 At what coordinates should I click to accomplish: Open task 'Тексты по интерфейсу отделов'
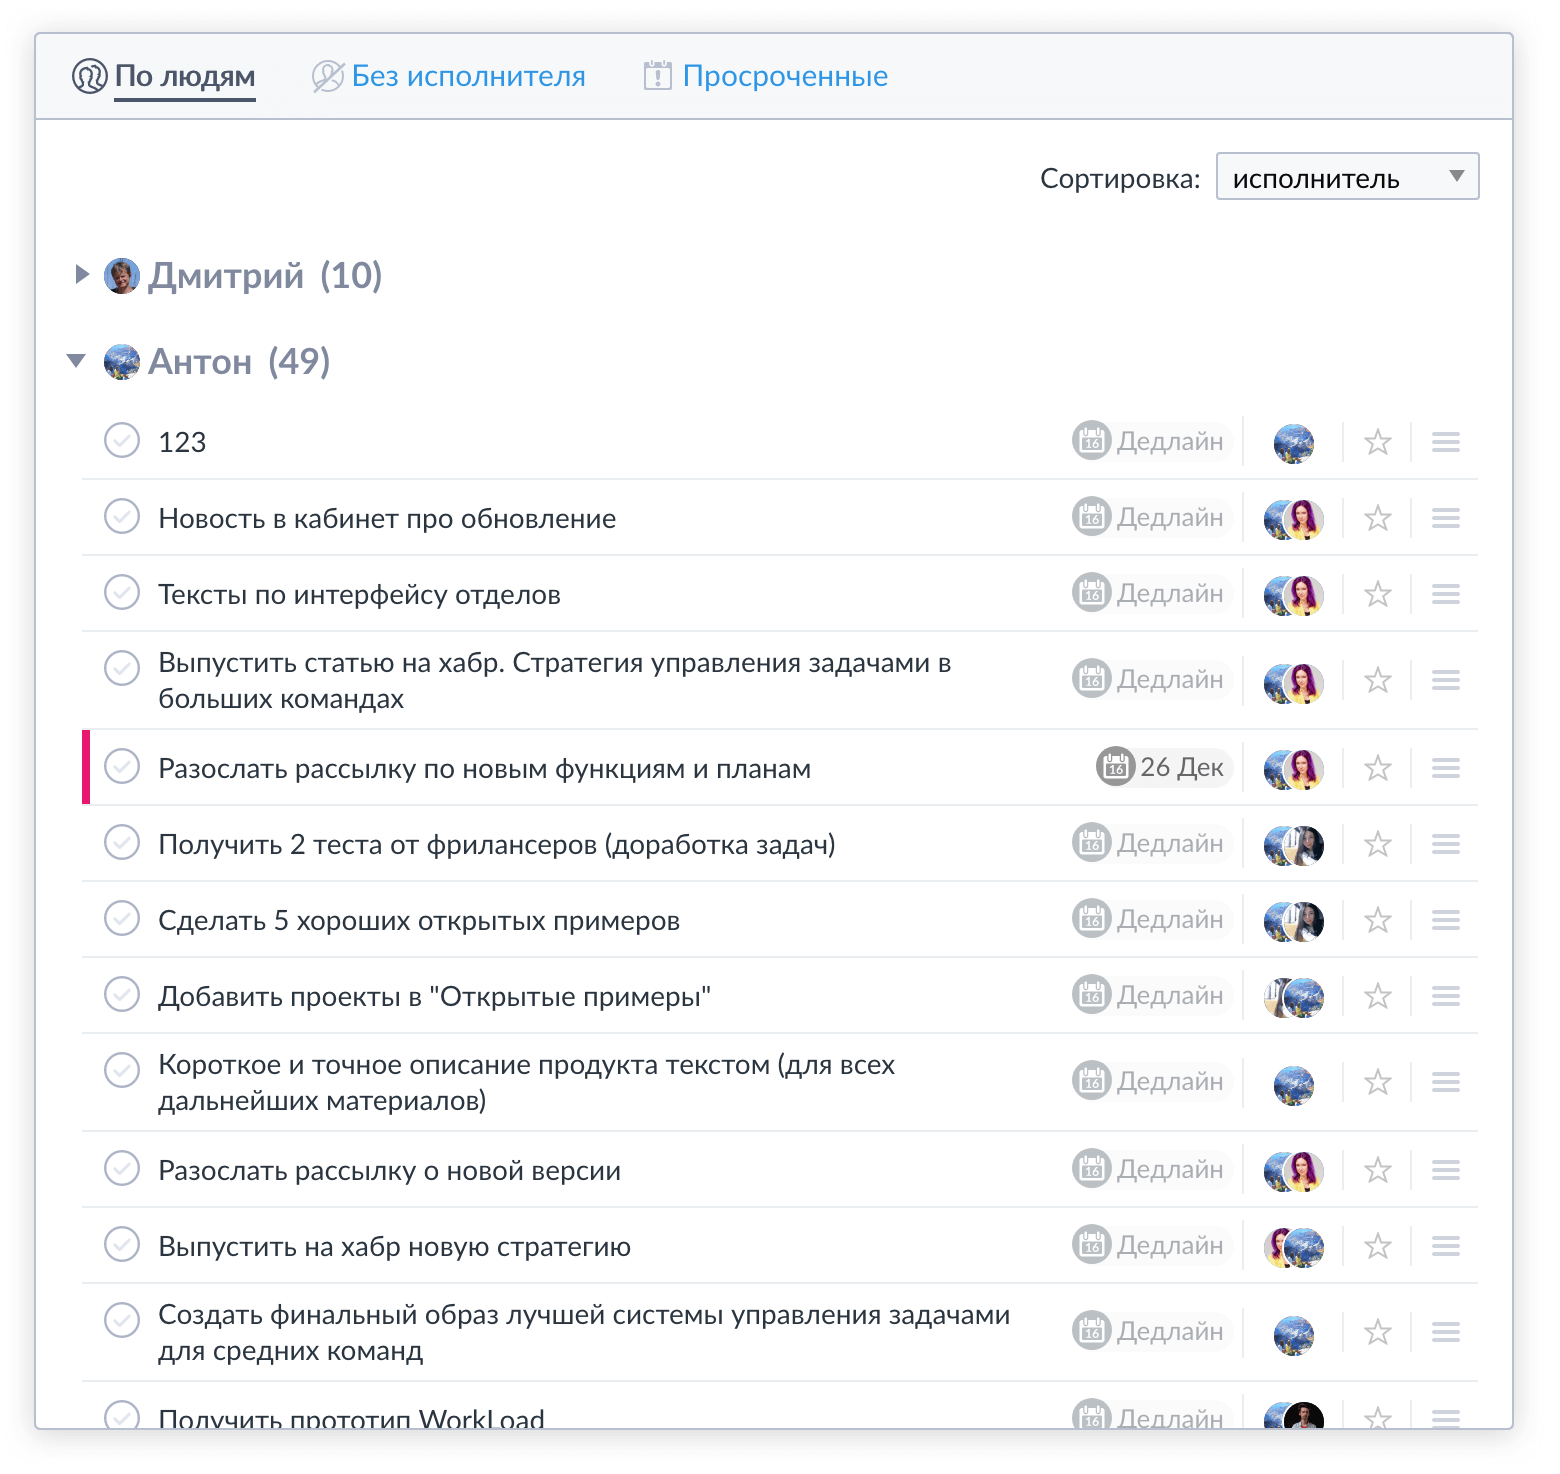click(x=359, y=594)
